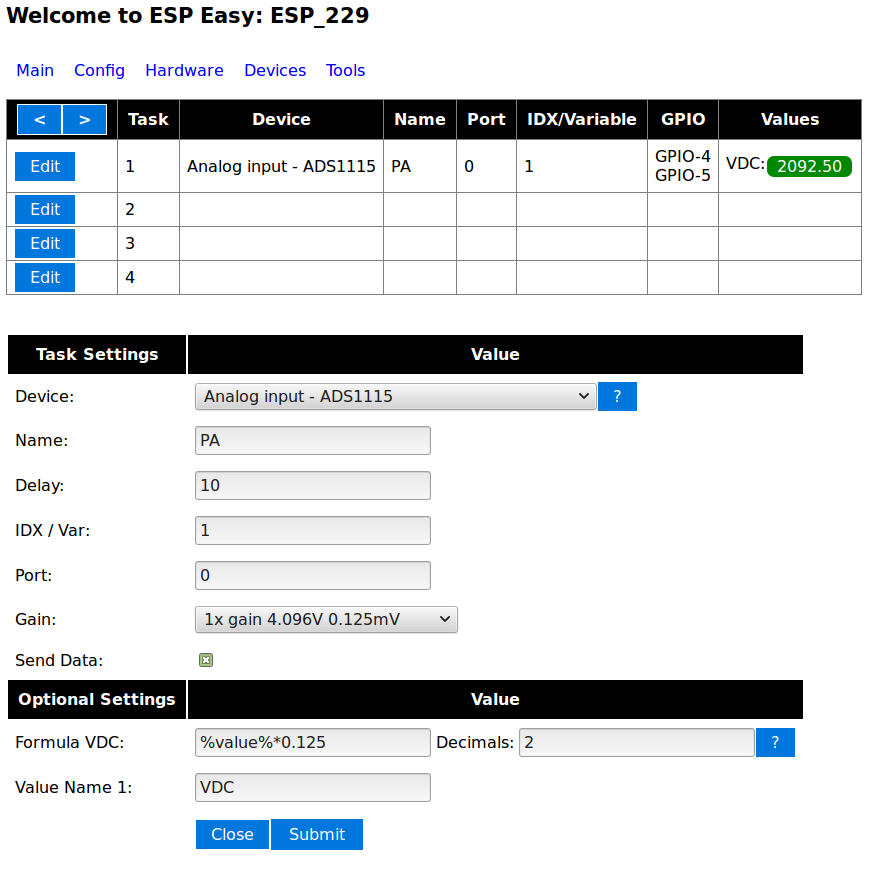Open help '?' next to Decimals field
Screen dimensions: 879x882
point(775,743)
